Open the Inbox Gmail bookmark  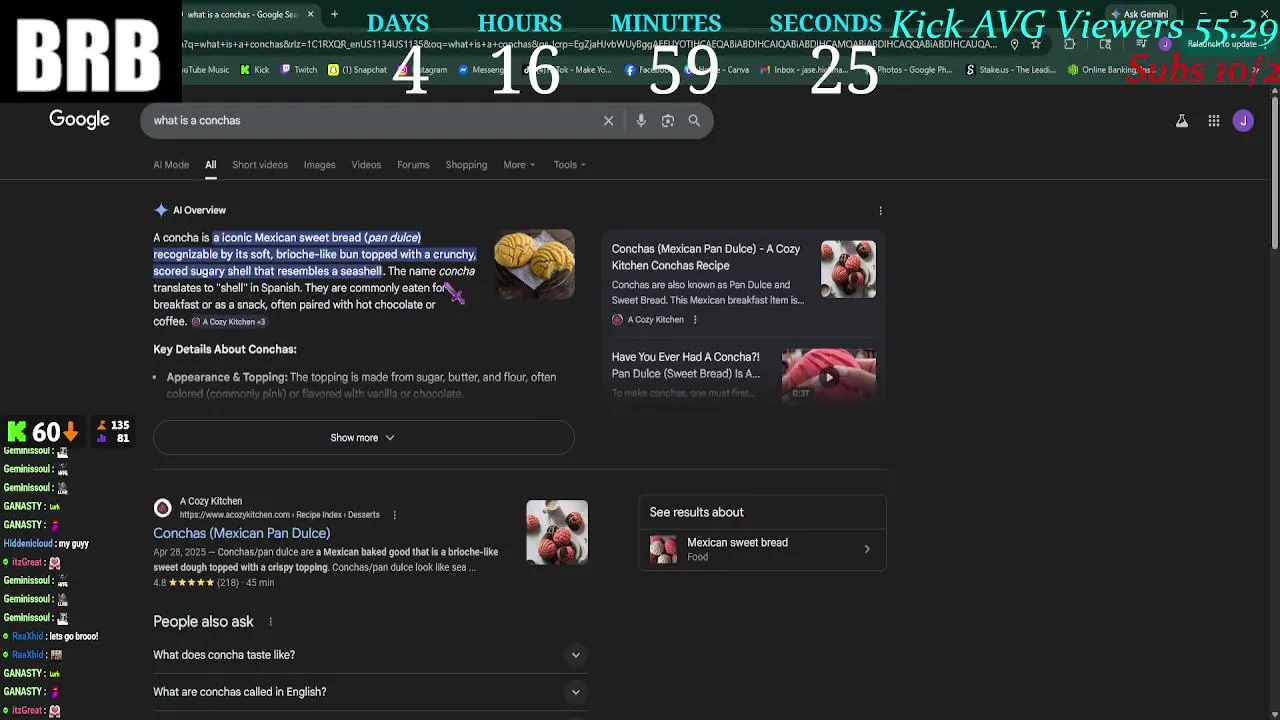(802, 70)
